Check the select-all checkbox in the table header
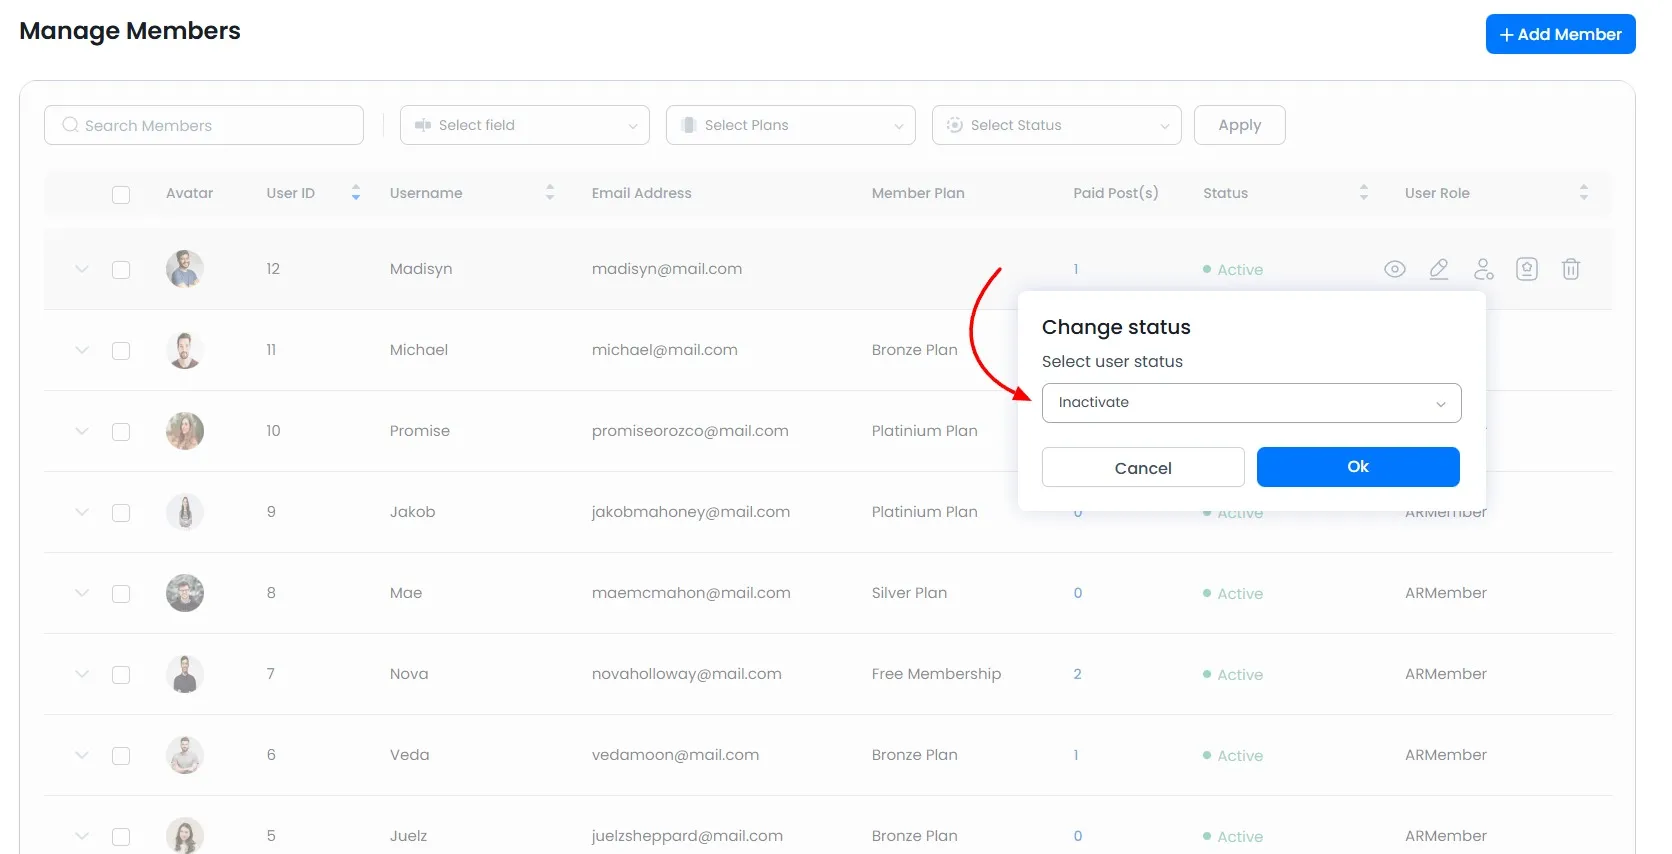The width and height of the screenshot is (1672, 854). point(121,194)
